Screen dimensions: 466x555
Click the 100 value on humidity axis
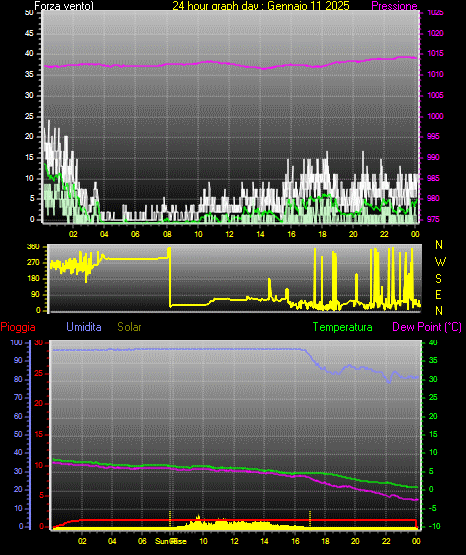tap(16, 342)
